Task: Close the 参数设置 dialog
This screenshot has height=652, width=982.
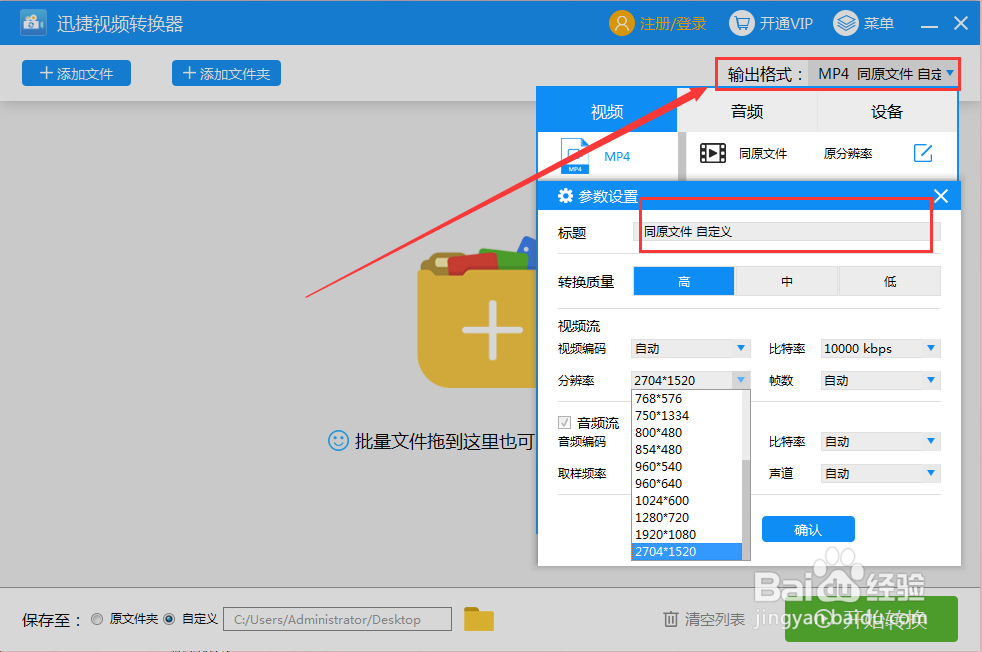Action: [x=941, y=196]
